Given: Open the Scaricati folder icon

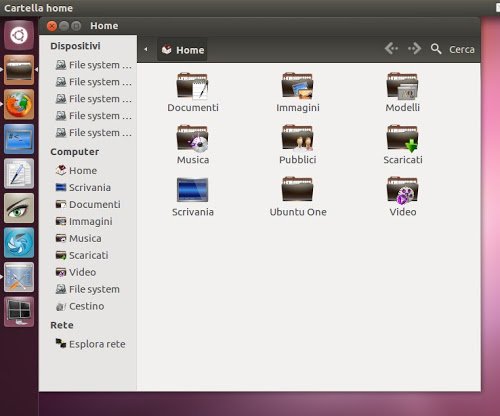Looking at the screenshot, I should 402,138.
